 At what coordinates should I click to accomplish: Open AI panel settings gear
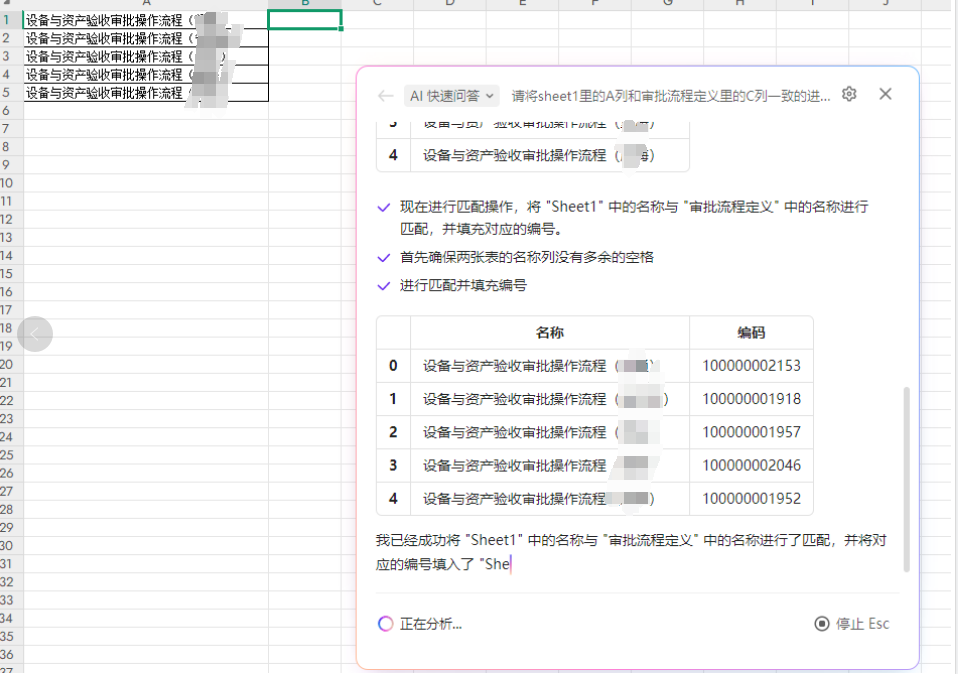click(849, 95)
